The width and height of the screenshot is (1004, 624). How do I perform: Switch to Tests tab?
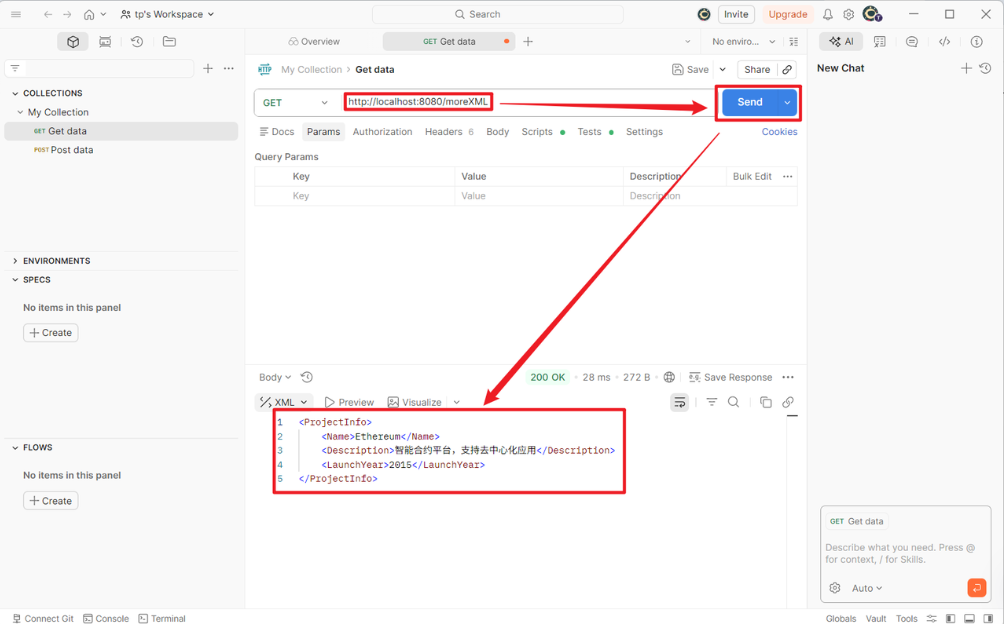coord(595,132)
